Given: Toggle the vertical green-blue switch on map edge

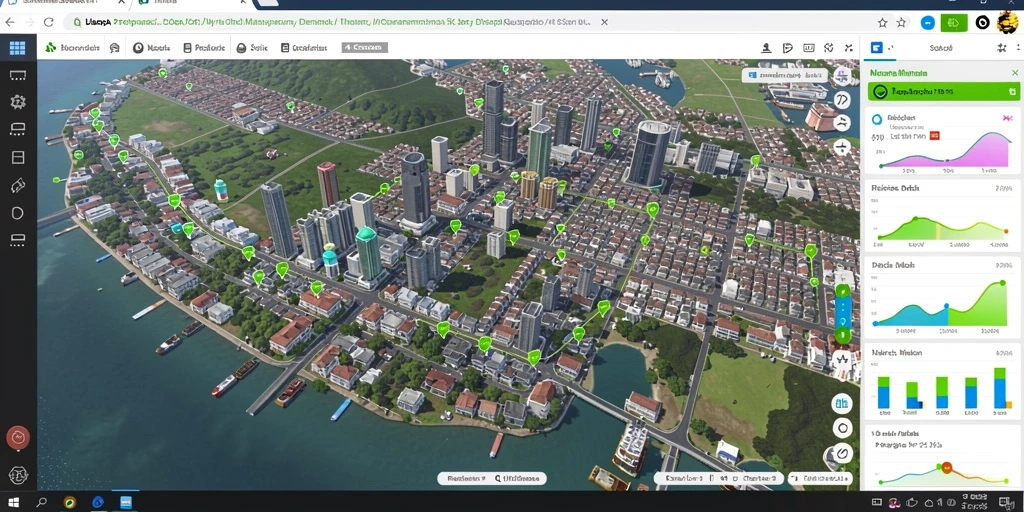Looking at the screenshot, I should click(x=842, y=313).
